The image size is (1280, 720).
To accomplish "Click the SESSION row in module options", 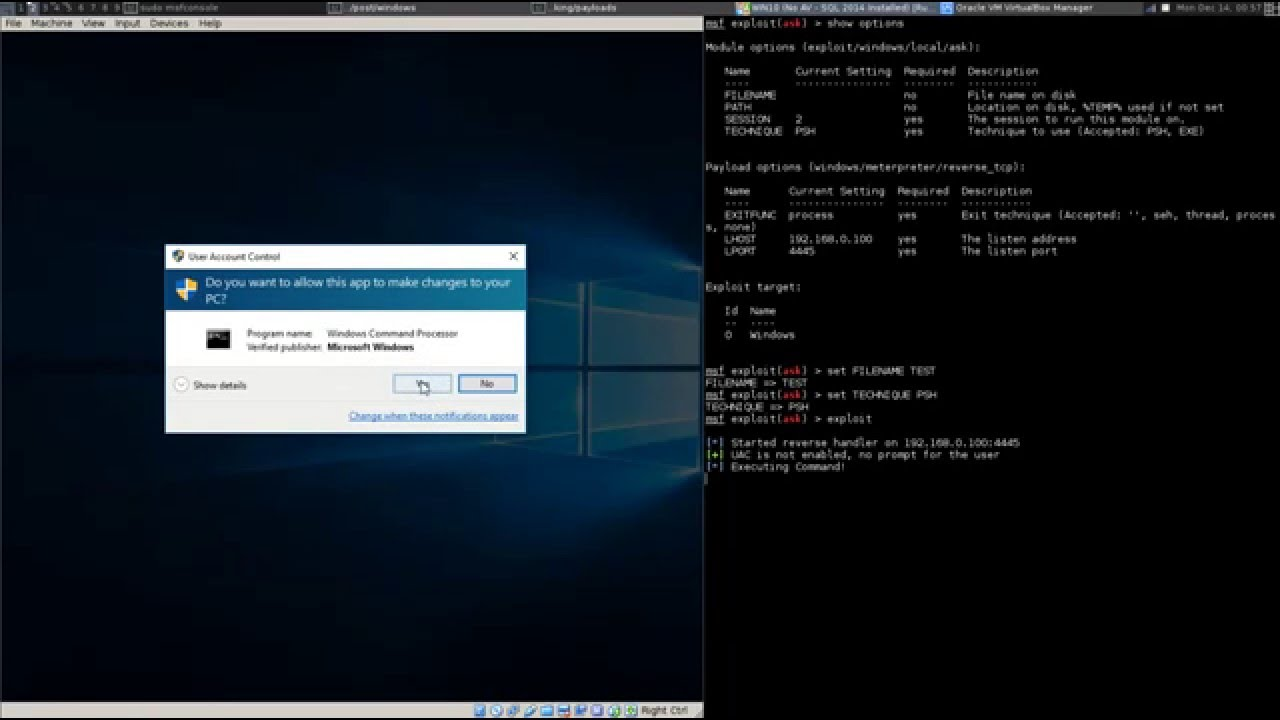I will click(x=955, y=119).
